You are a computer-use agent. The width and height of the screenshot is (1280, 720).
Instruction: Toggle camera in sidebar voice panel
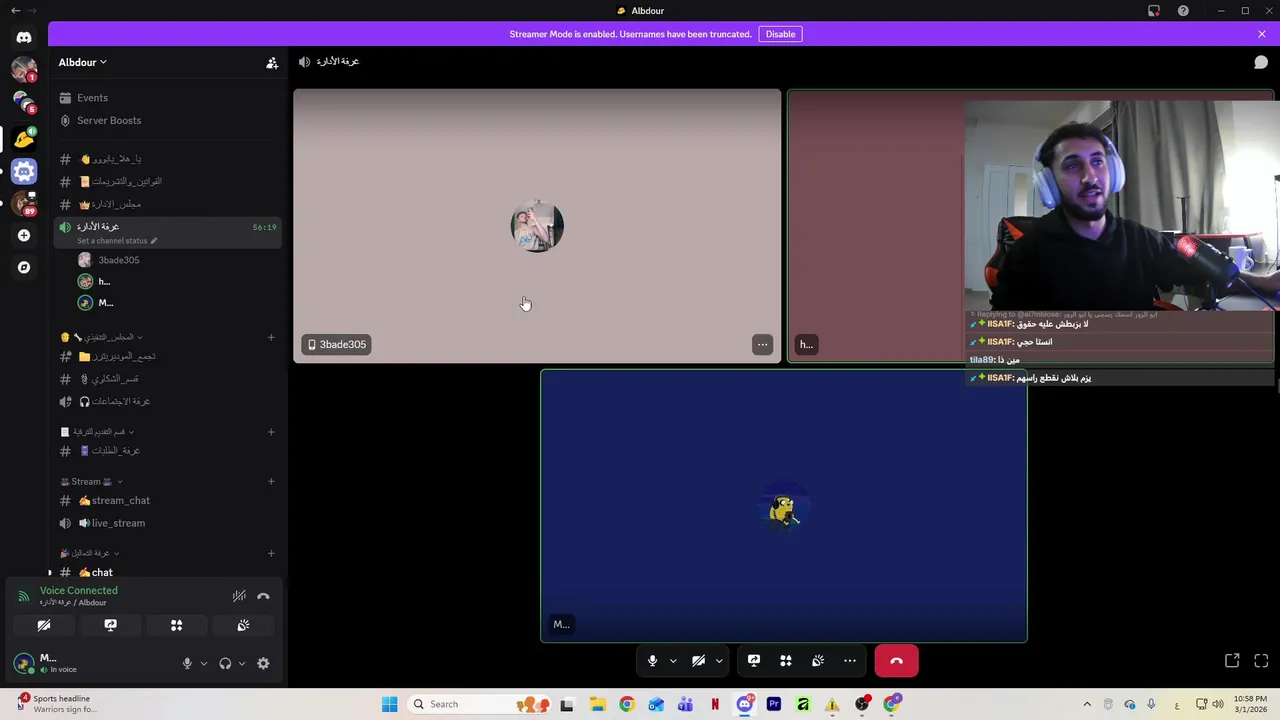pyautogui.click(x=44, y=625)
